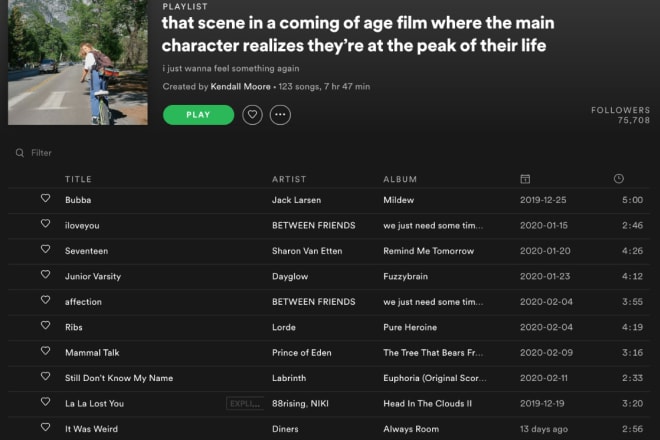Like the playlist with the heart icon
This screenshot has width=660, height=440.
252,115
